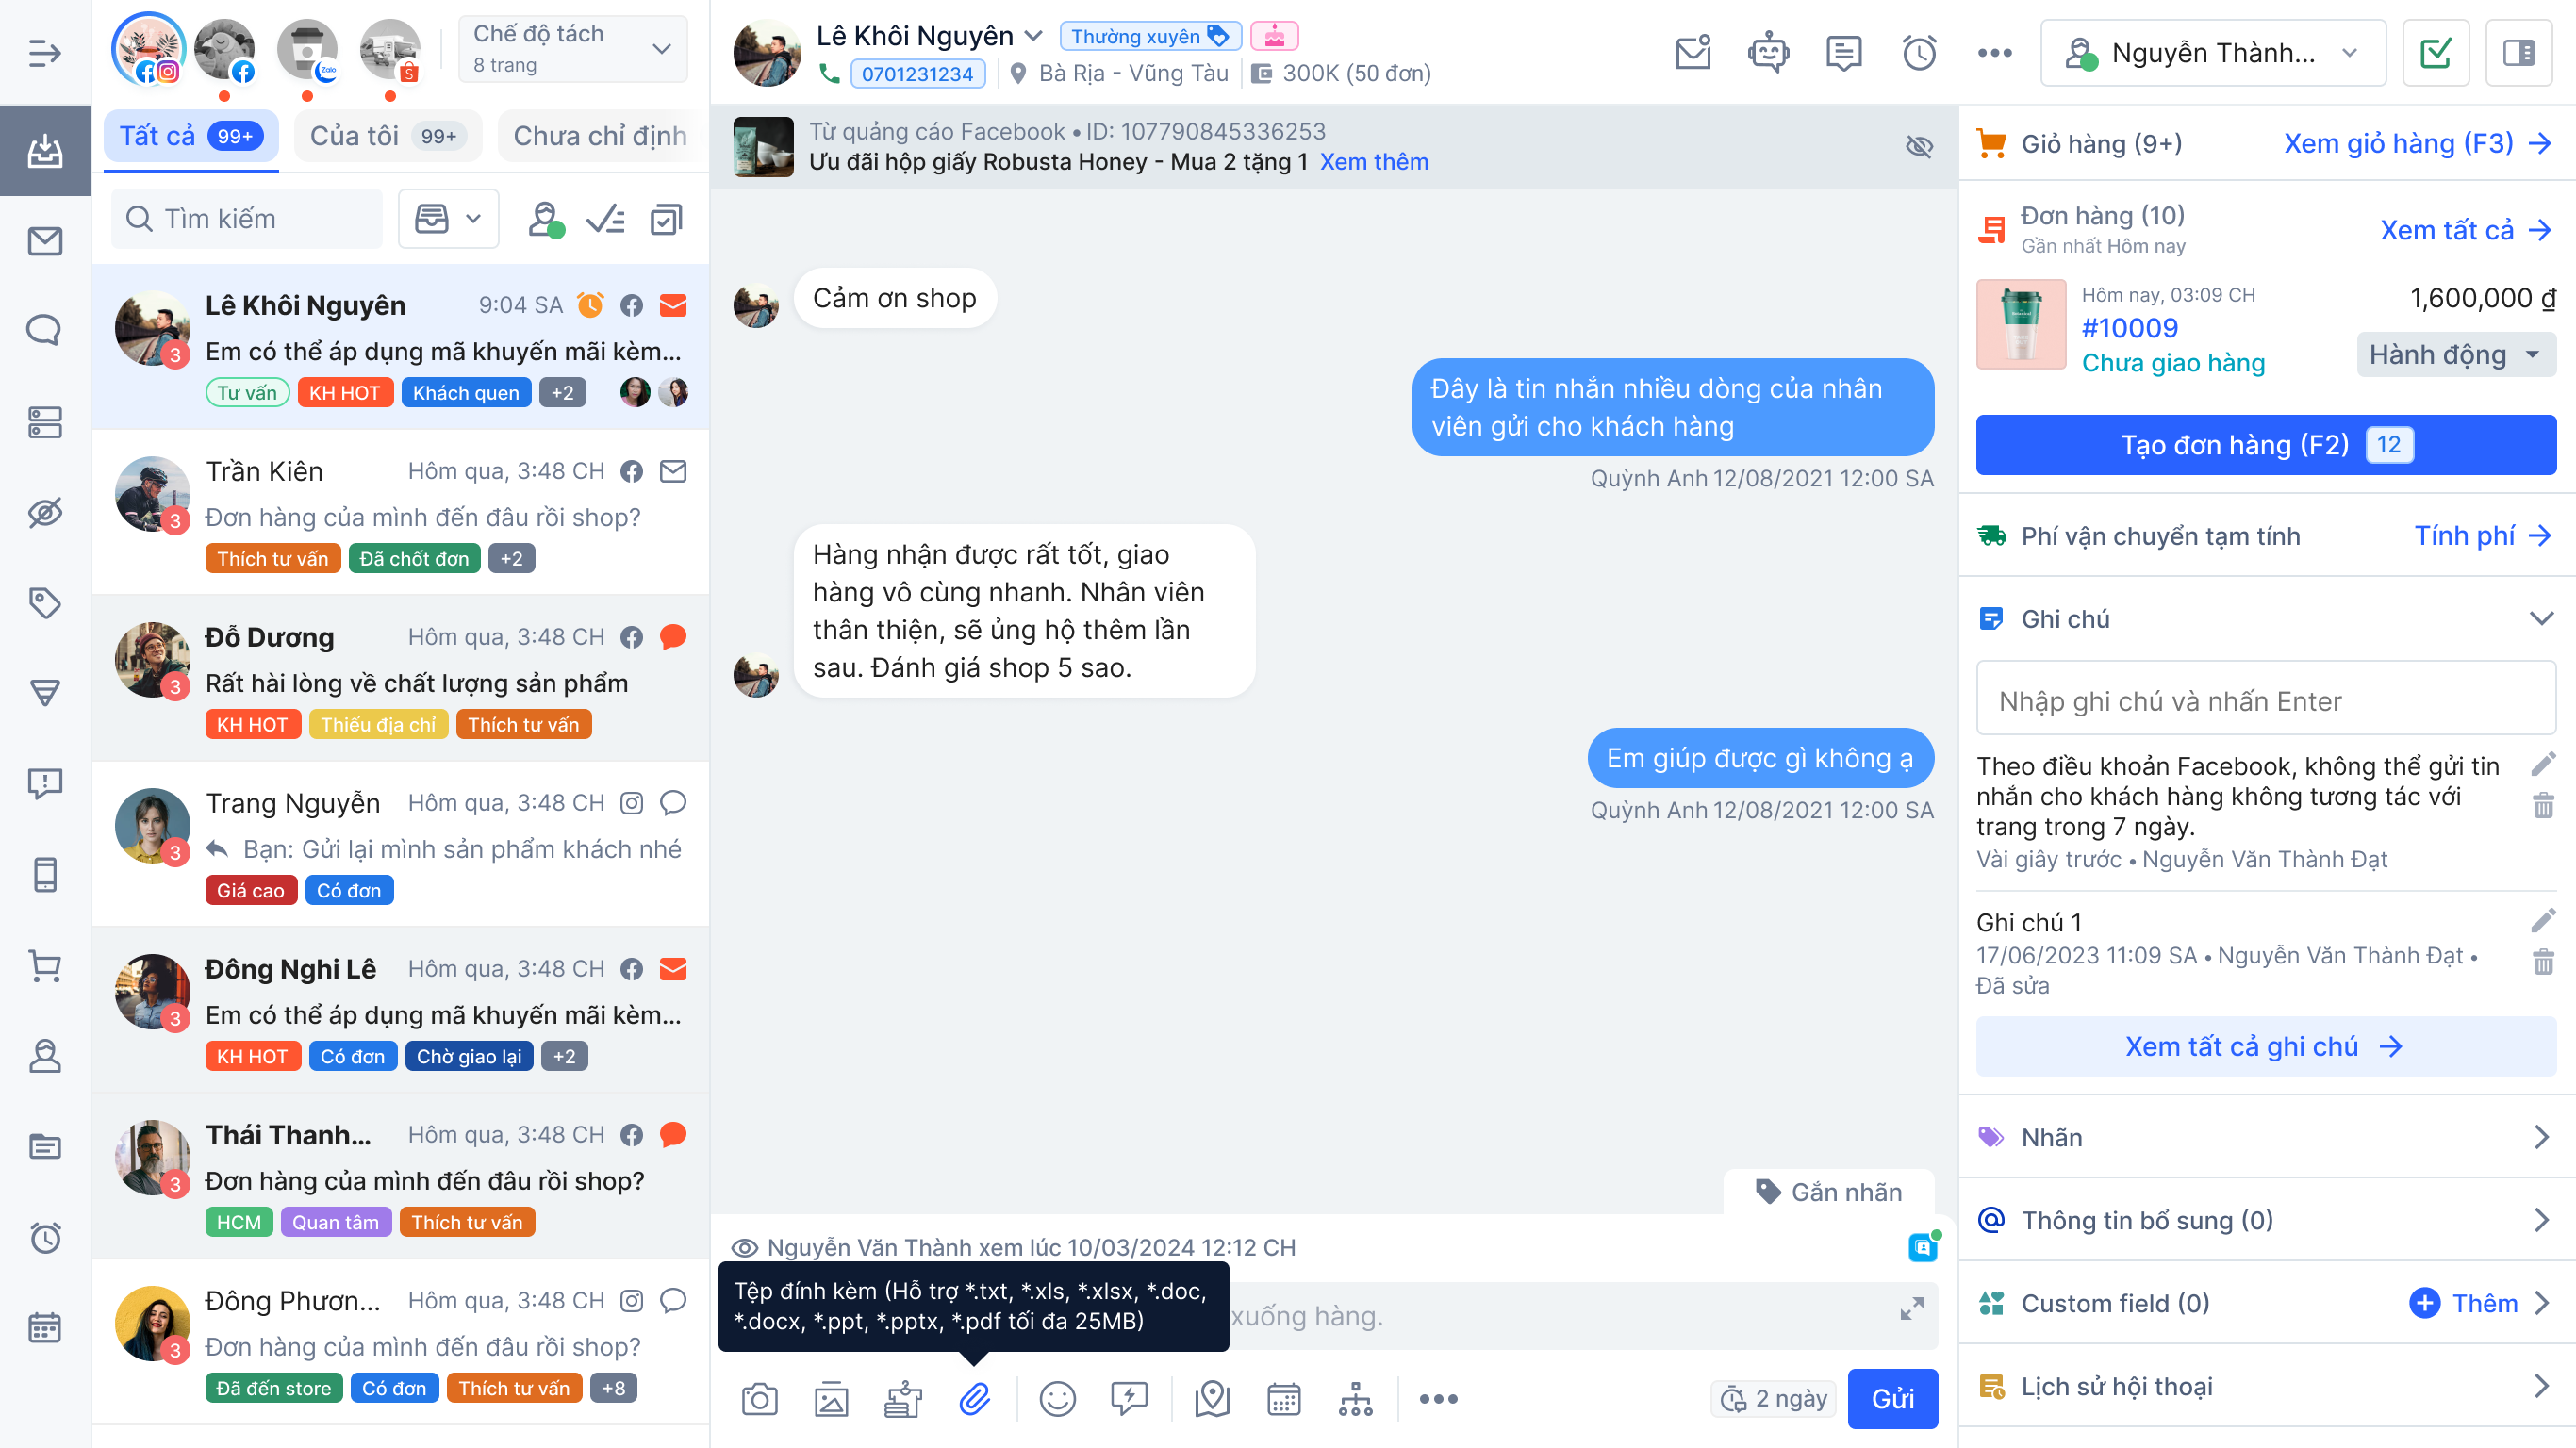
Task: Click the attachment paperclip icon
Action: (974, 1398)
